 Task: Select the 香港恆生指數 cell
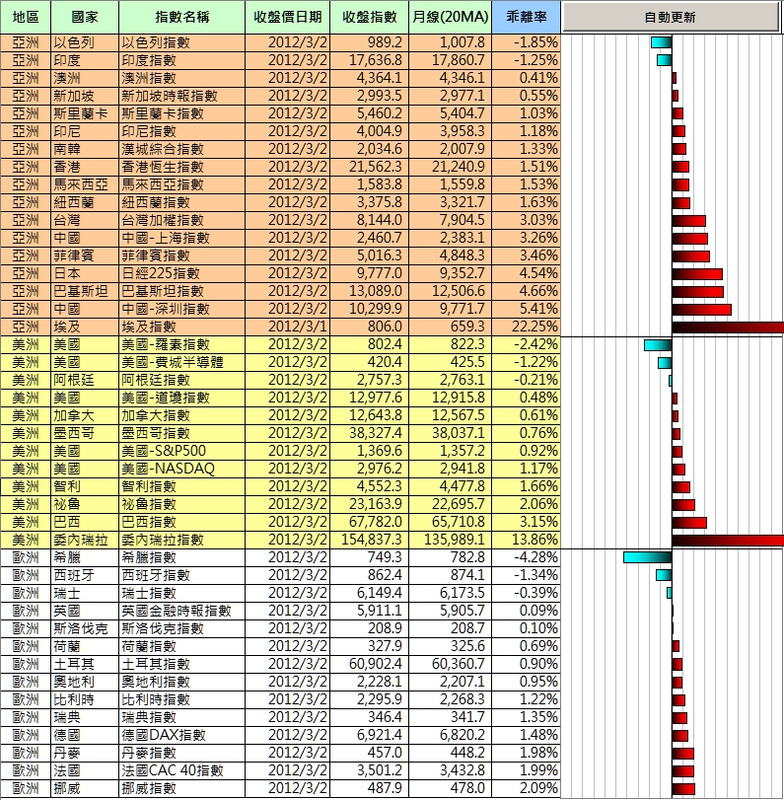[x=182, y=167]
